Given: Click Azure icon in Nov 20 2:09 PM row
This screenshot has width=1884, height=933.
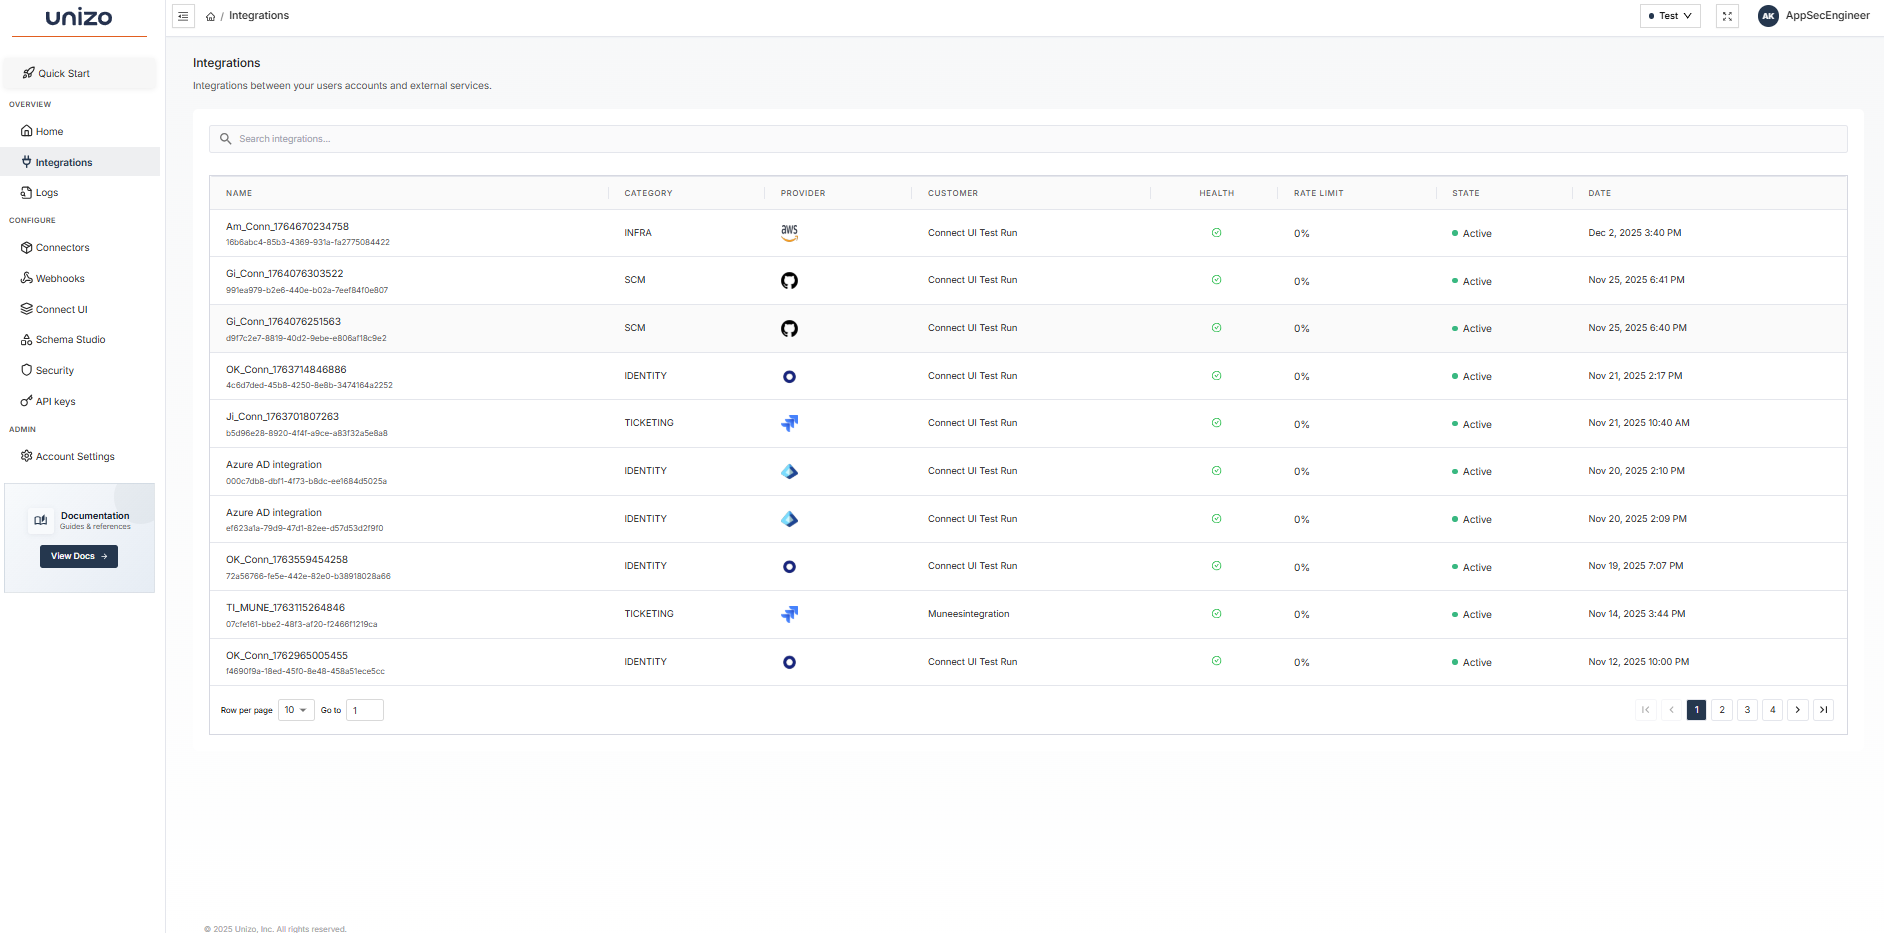Looking at the screenshot, I should 790,520.
